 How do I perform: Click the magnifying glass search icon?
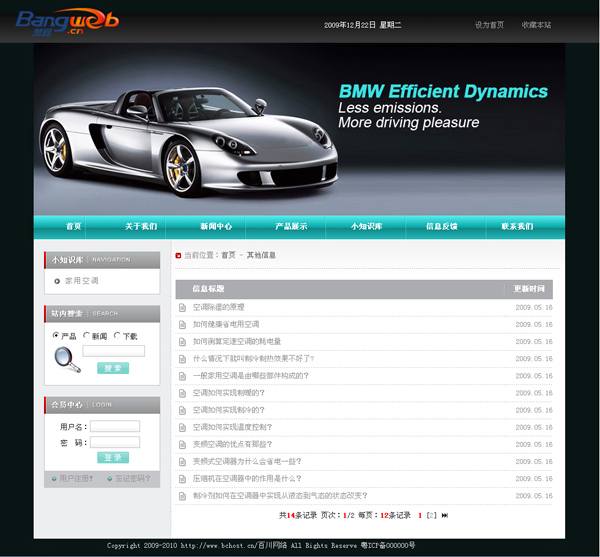(x=66, y=359)
